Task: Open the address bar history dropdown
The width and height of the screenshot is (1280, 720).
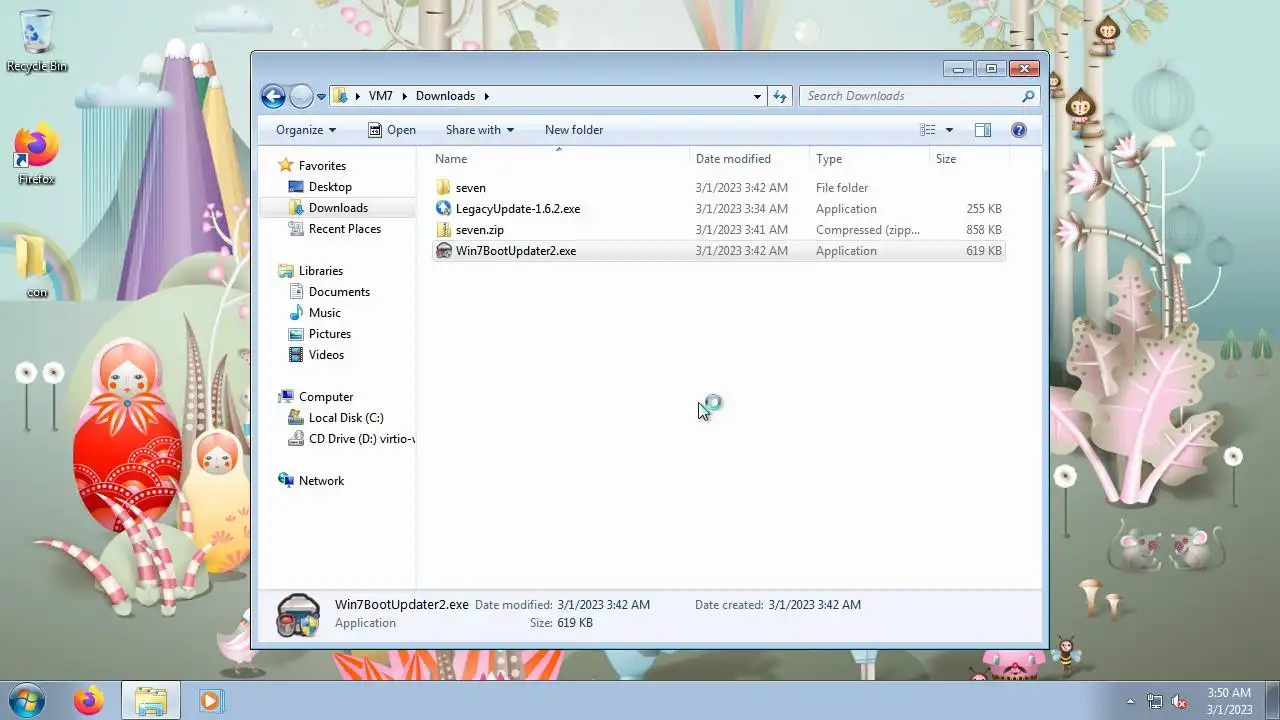Action: point(757,96)
